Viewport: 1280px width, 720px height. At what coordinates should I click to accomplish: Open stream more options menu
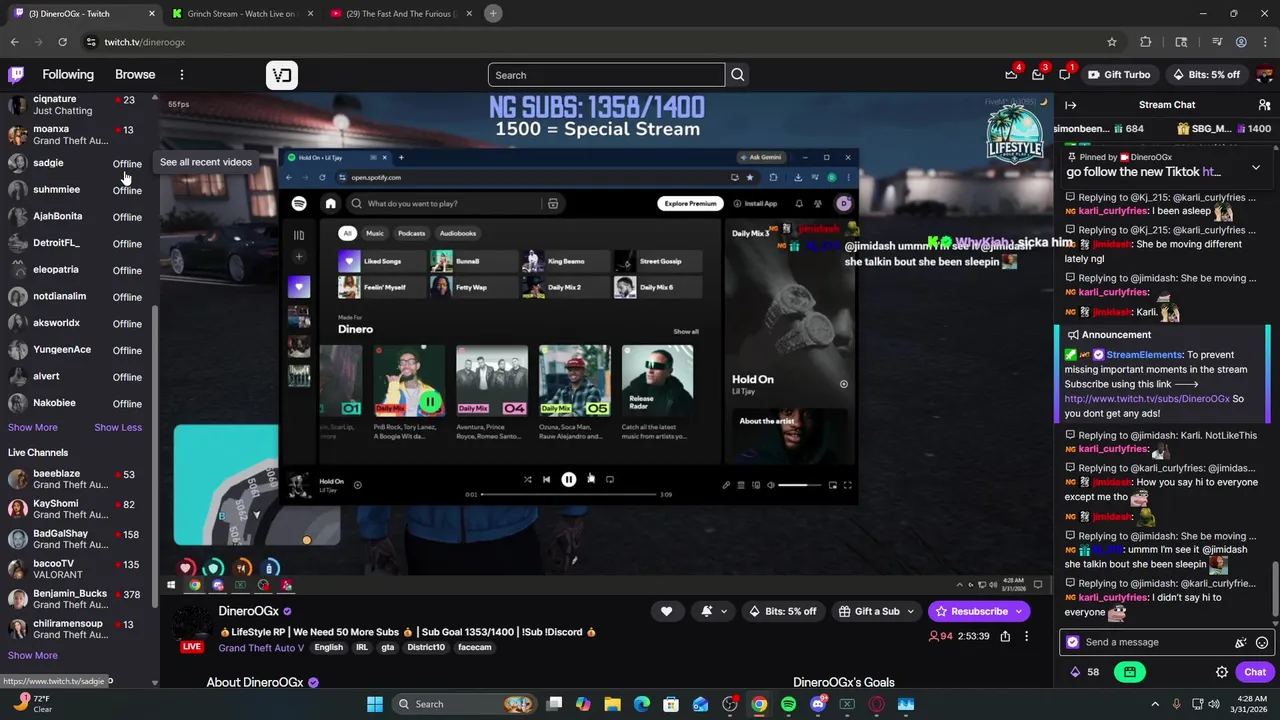(x=1026, y=636)
